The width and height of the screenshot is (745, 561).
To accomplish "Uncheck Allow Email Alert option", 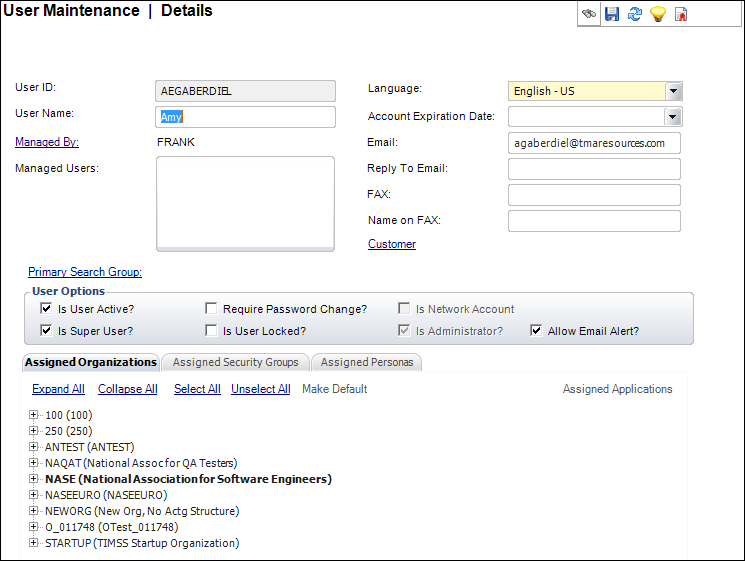I will point(536,331).
